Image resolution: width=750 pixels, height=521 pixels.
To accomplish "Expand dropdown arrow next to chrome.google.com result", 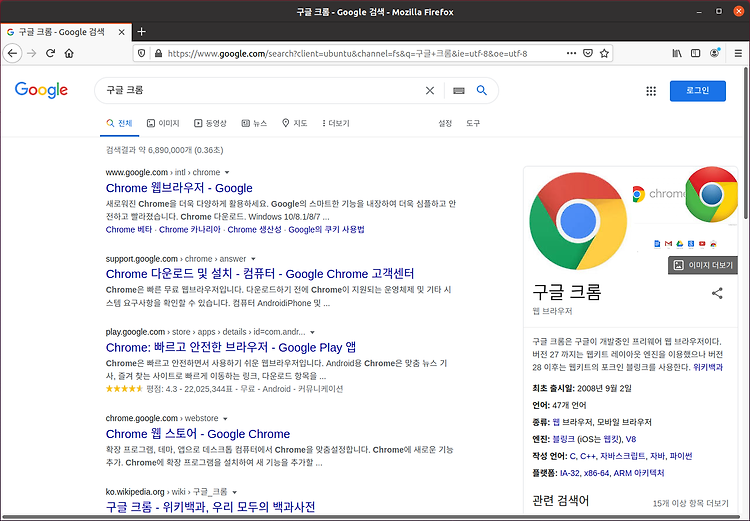I will tap(225, 419).
